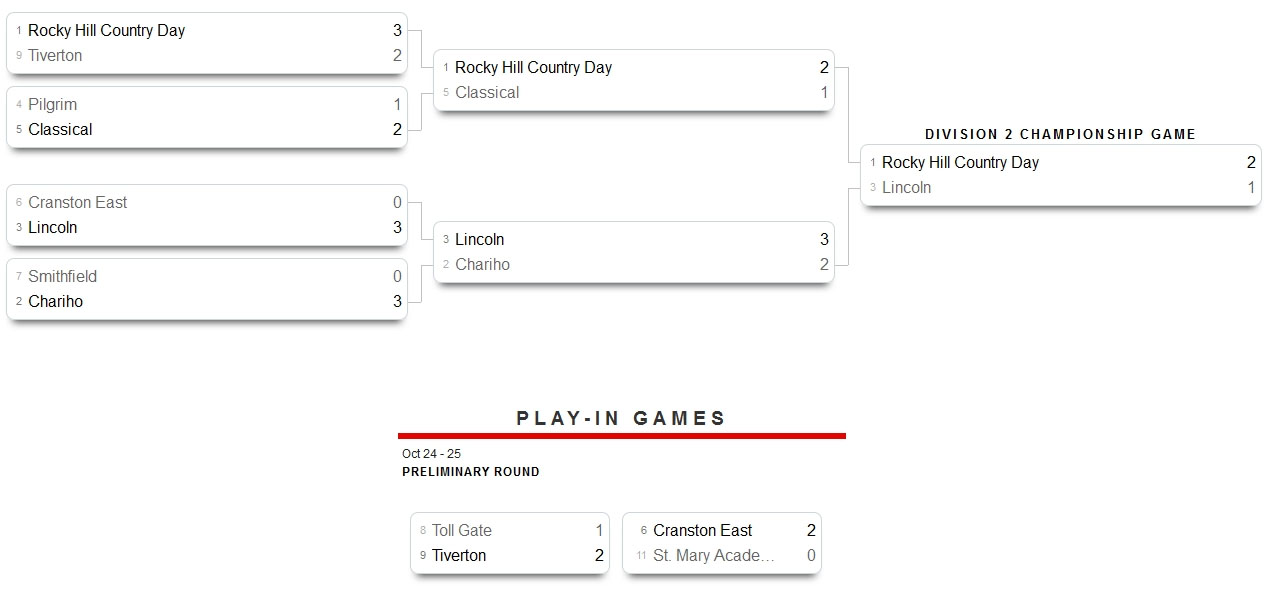Screen dimensions: 1274x589
Task: Open Toll Gate team in play-in game
Action: (461, 531)
